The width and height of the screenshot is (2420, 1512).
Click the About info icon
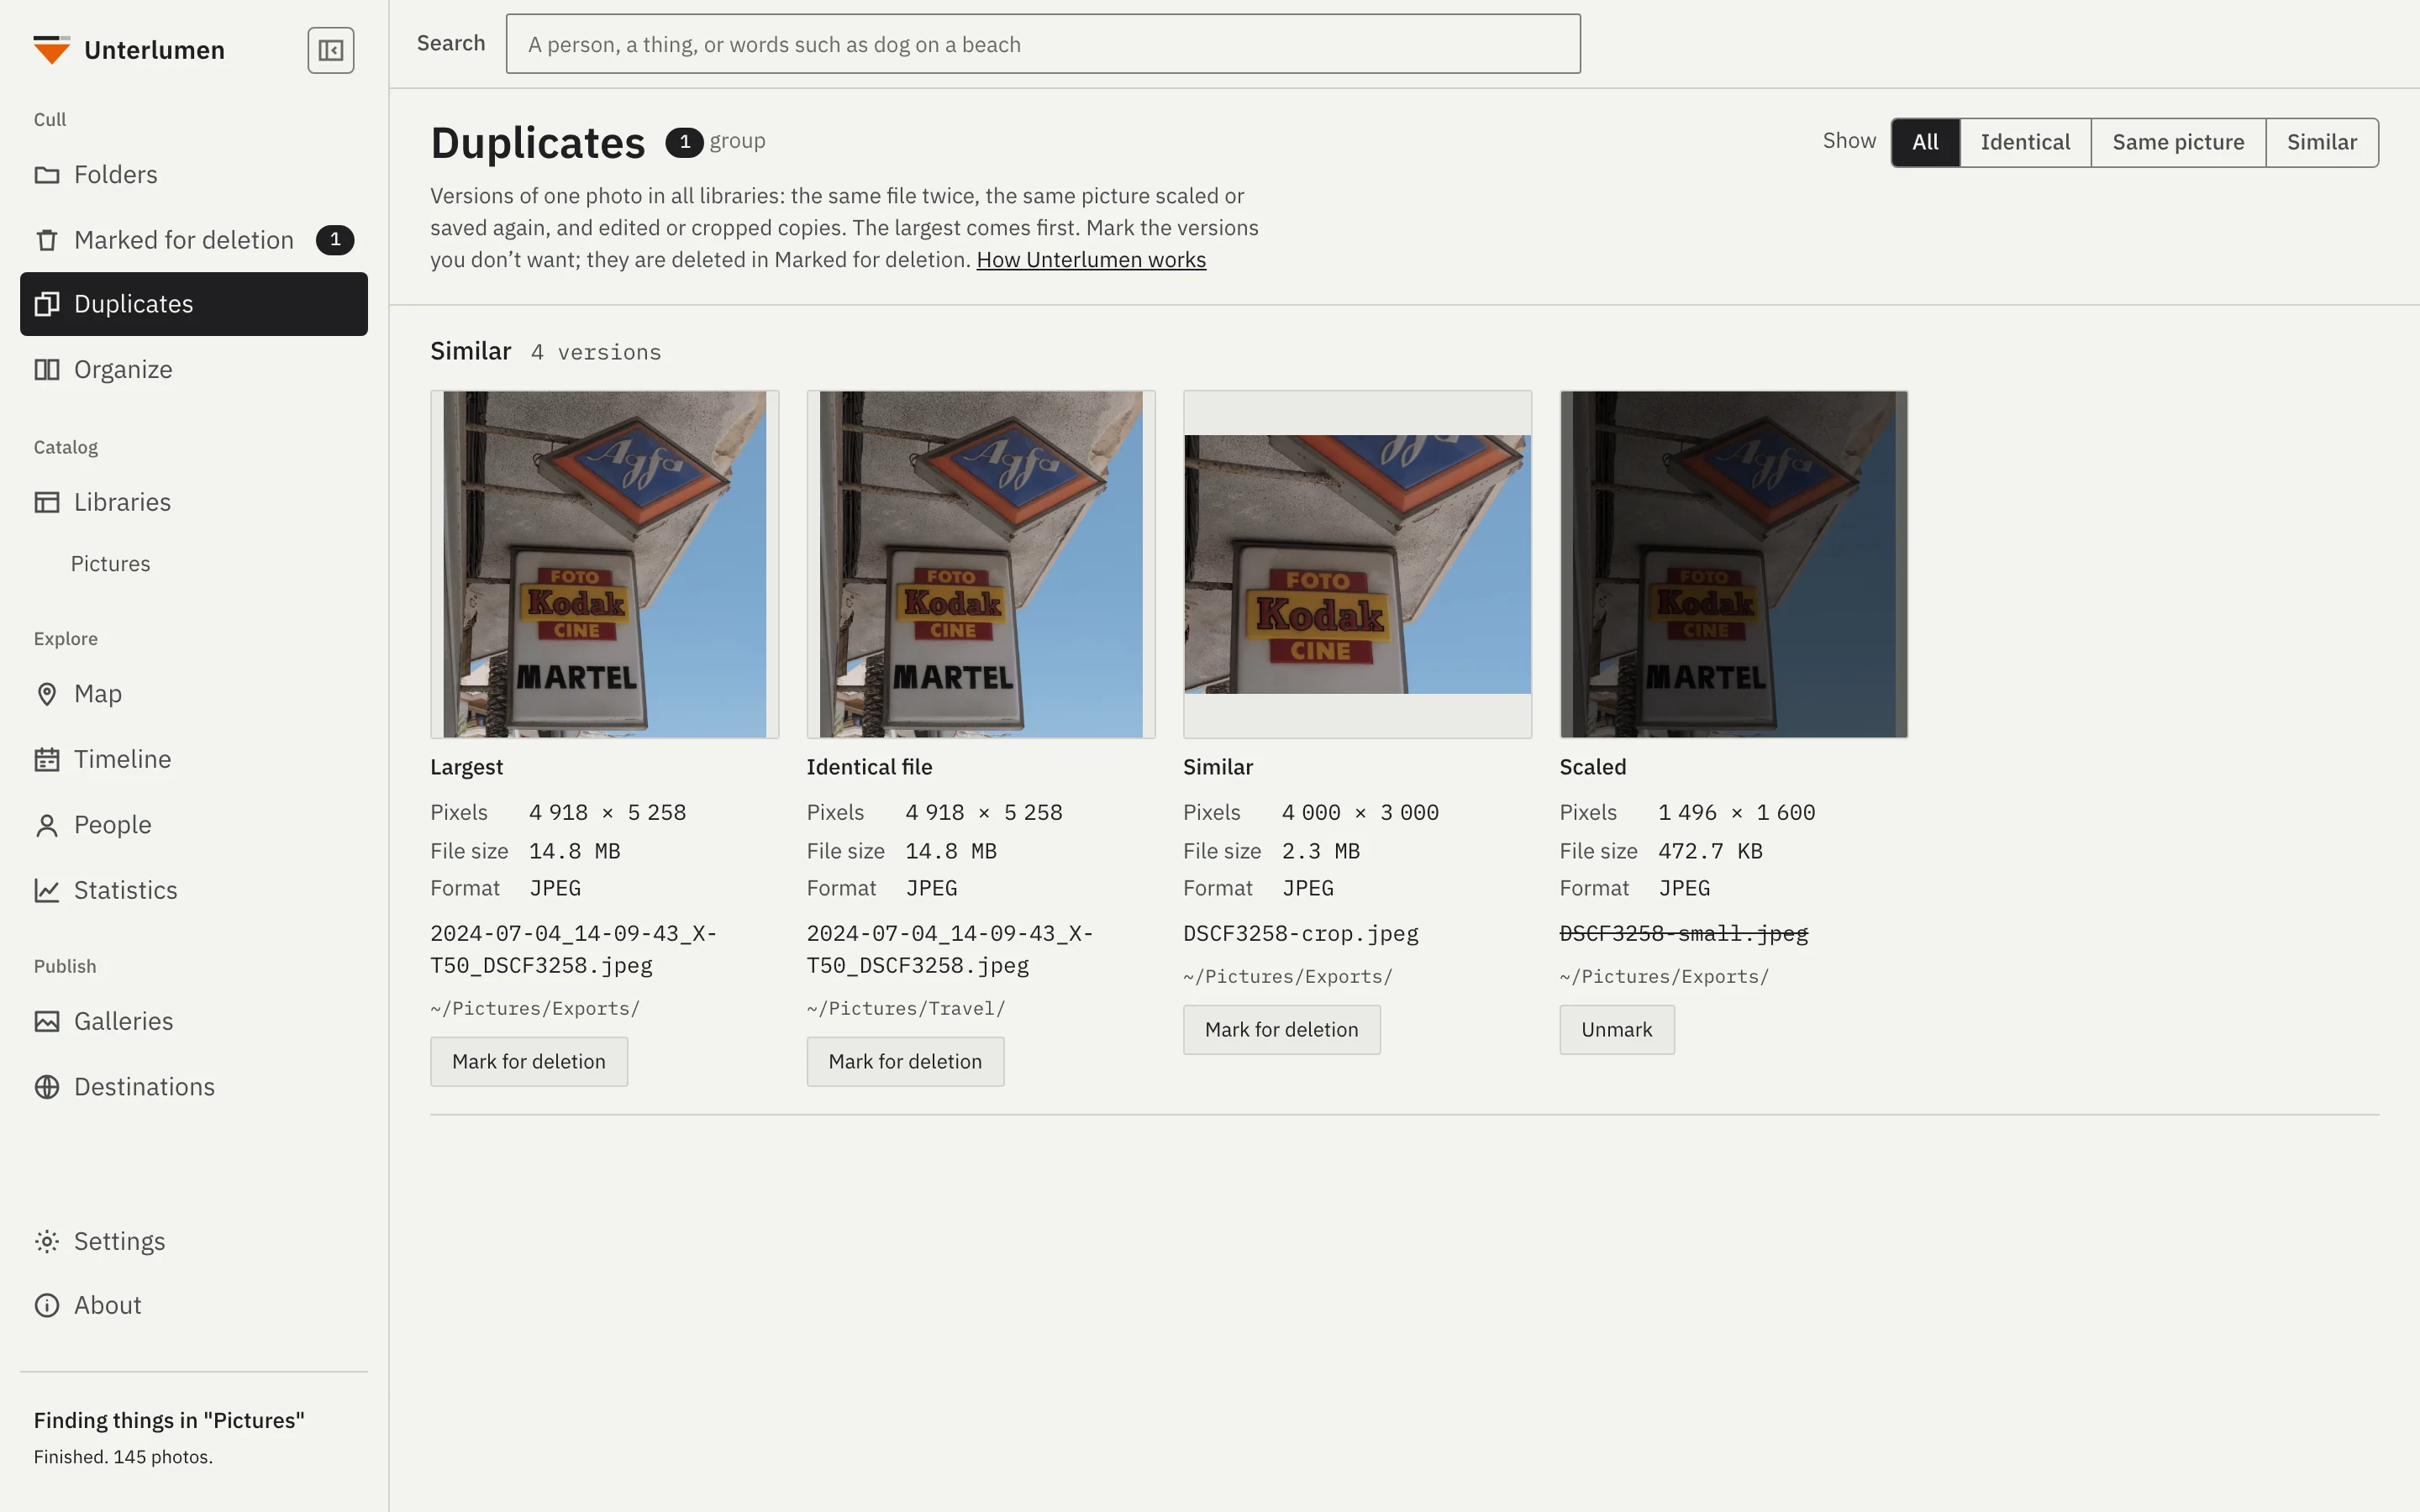pyautogui.click(x=47, y=1306)
